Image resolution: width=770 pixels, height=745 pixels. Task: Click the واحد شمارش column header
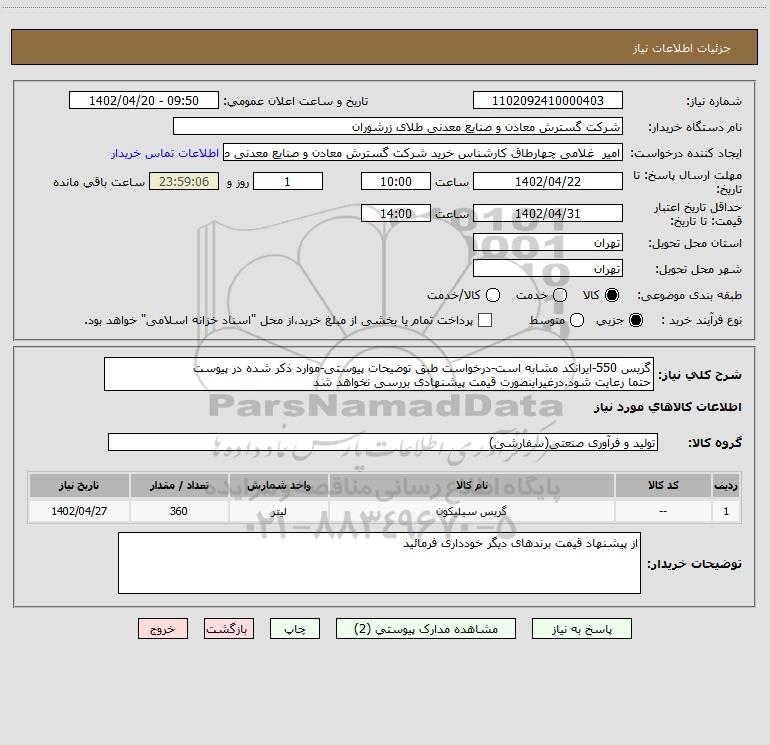[x=278, y=485]
